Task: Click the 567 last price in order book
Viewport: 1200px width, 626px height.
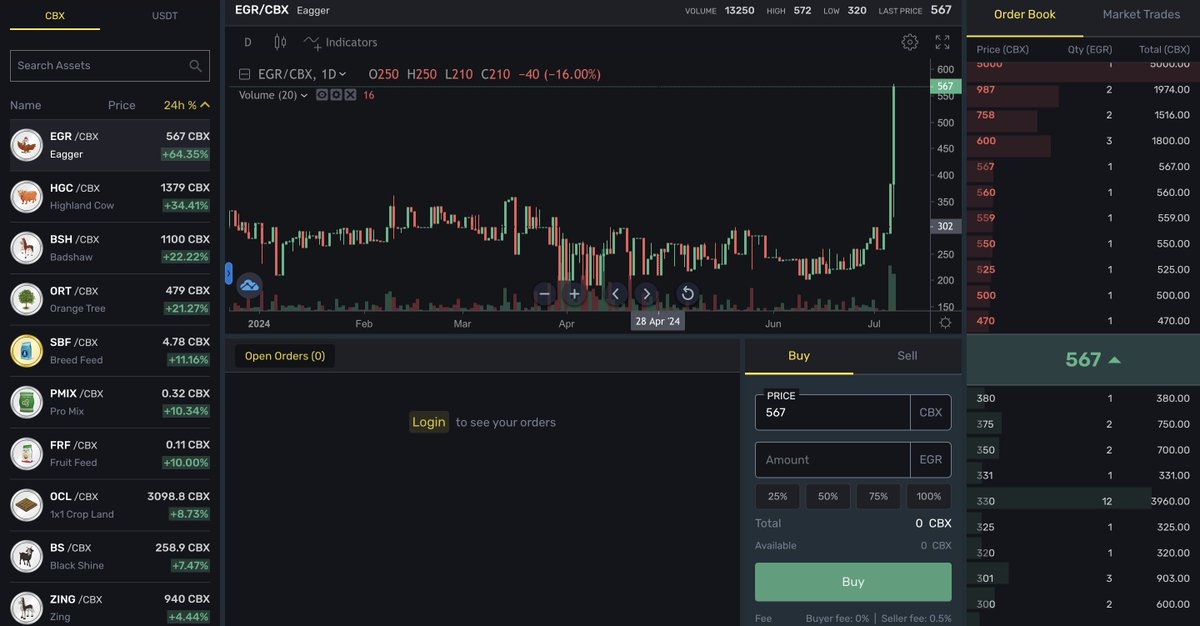Action: click(x=1083, y=359)
